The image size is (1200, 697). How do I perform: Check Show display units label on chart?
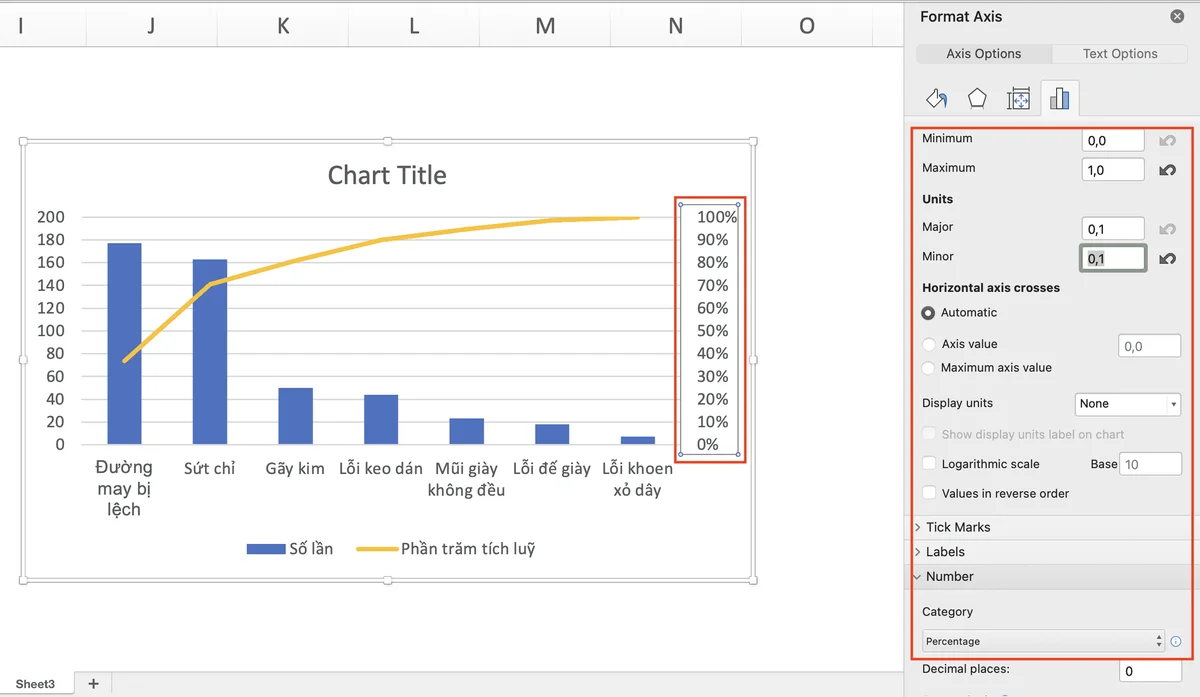click(x=929, y=434)
